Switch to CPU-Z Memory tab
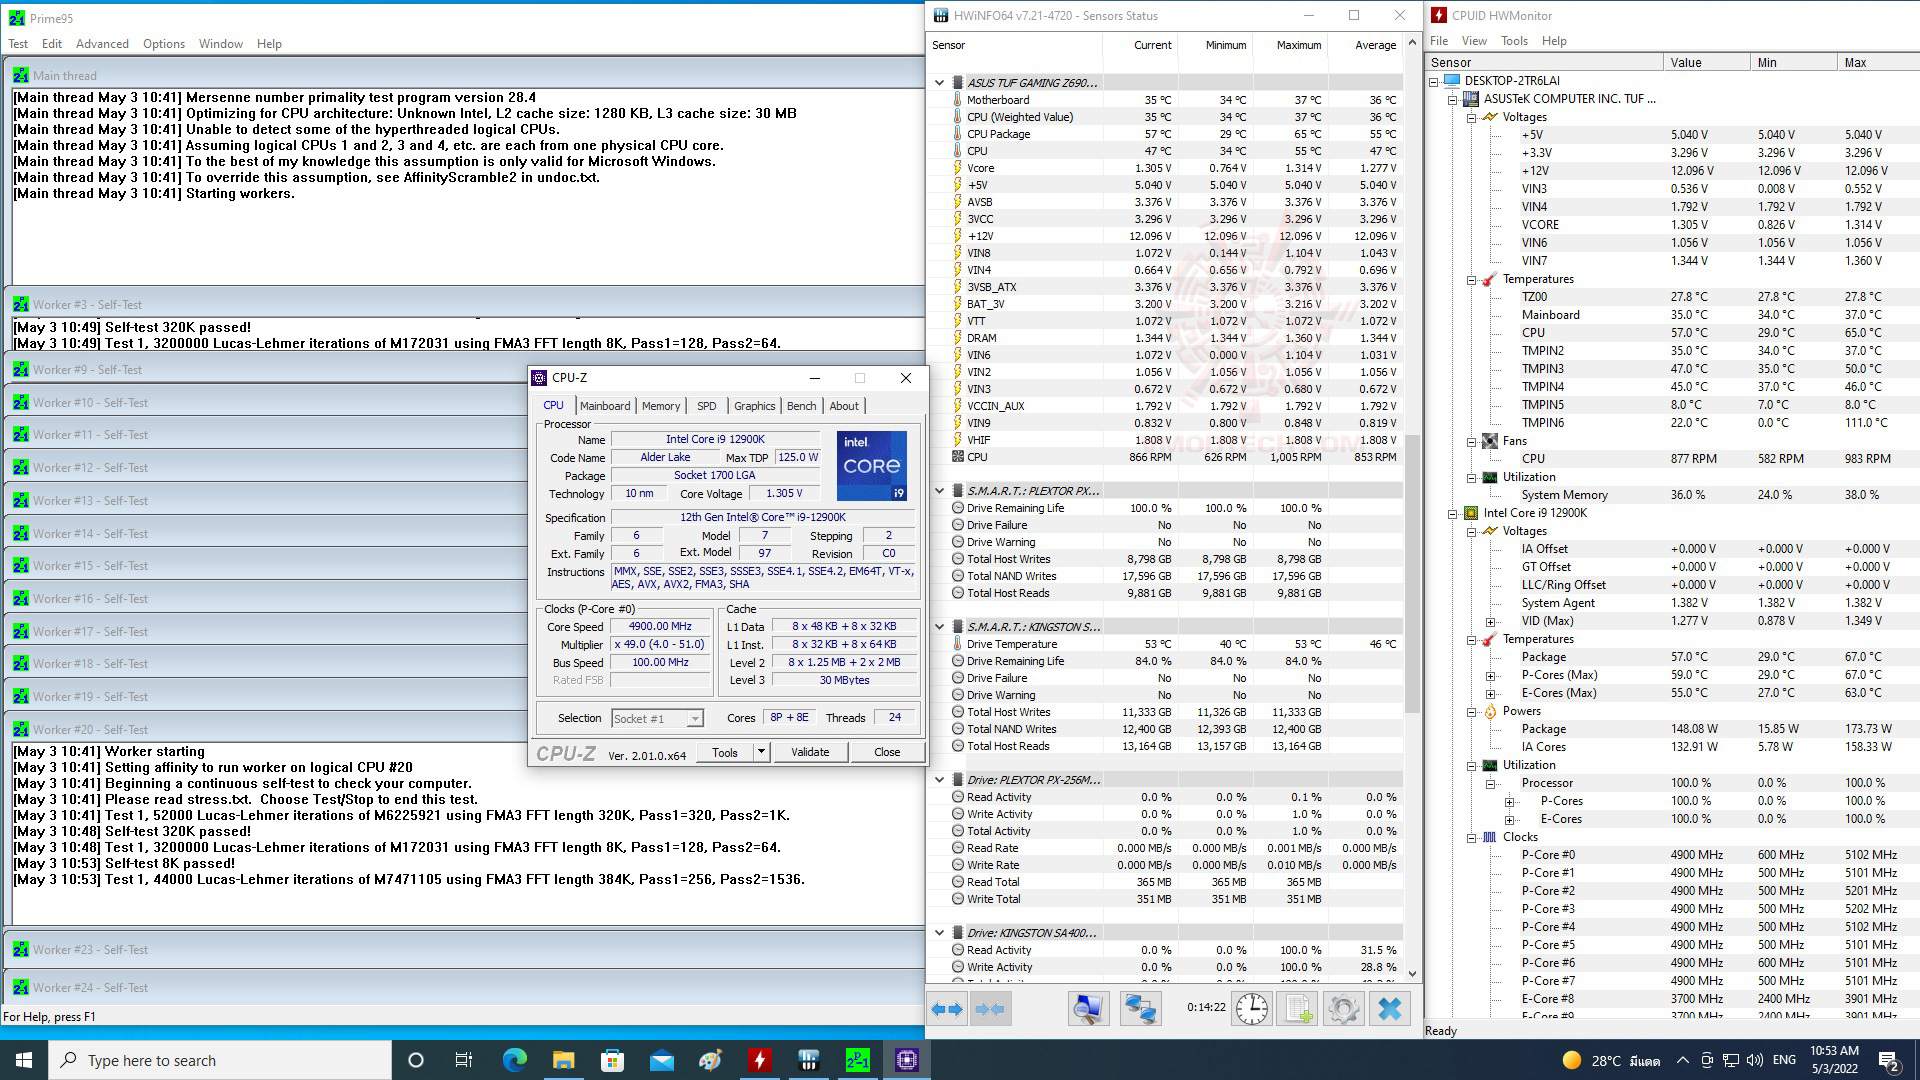The image size is (1920, 1080). [x=660, y=406]
